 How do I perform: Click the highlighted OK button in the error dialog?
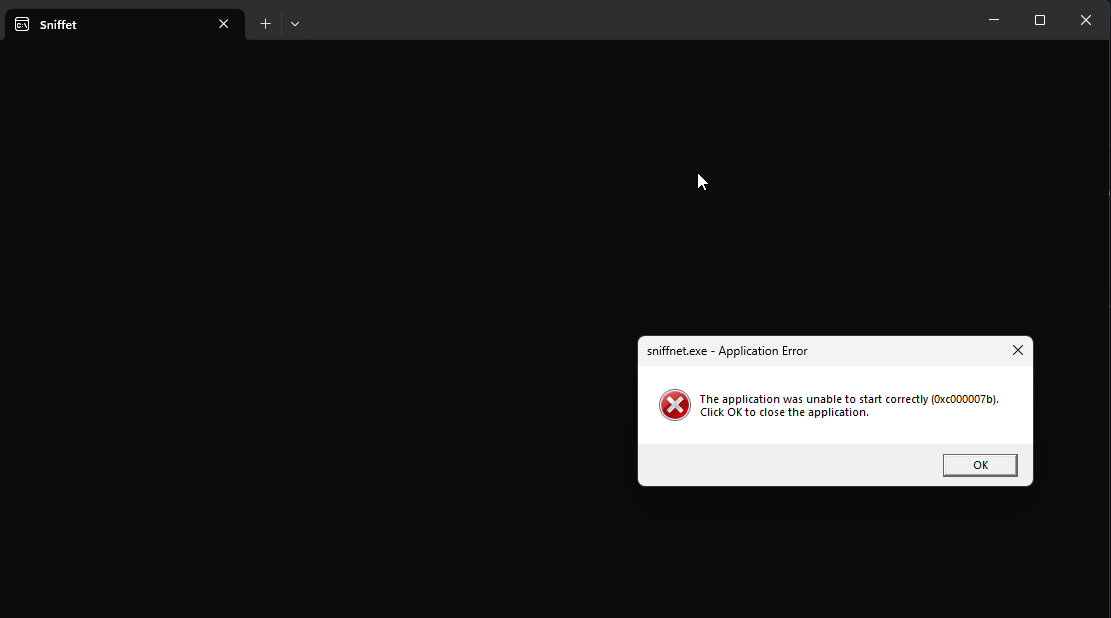coord(980,464)
